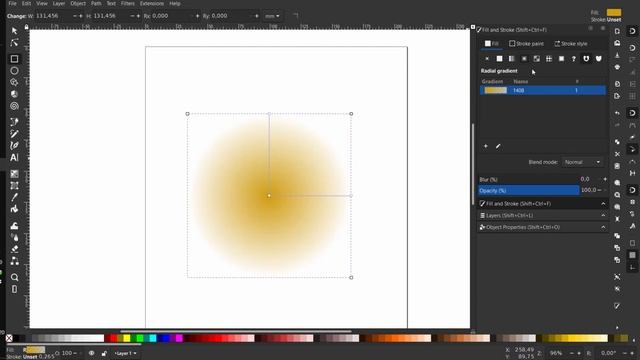Image resolution: width=640 pixels, height=360 pixels.
Task: Click the edit gradient pencil icon
Action: (x=498, y=146)
